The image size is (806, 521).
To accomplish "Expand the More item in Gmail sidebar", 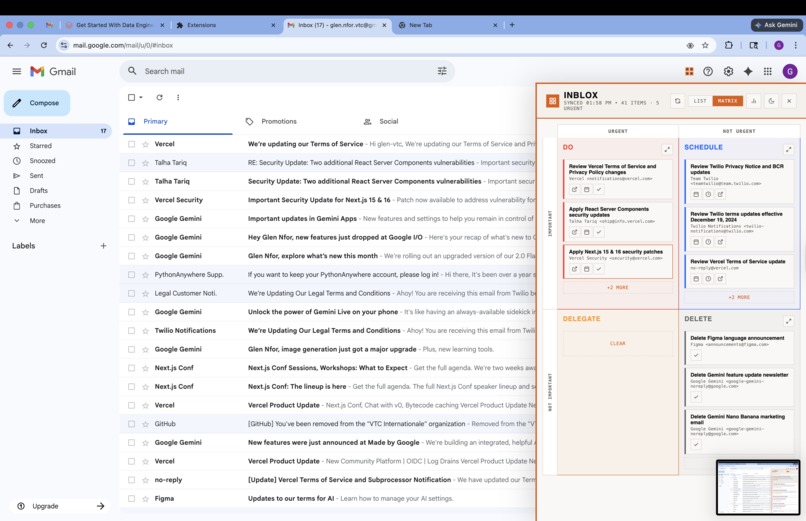I will tap(37, 220).
